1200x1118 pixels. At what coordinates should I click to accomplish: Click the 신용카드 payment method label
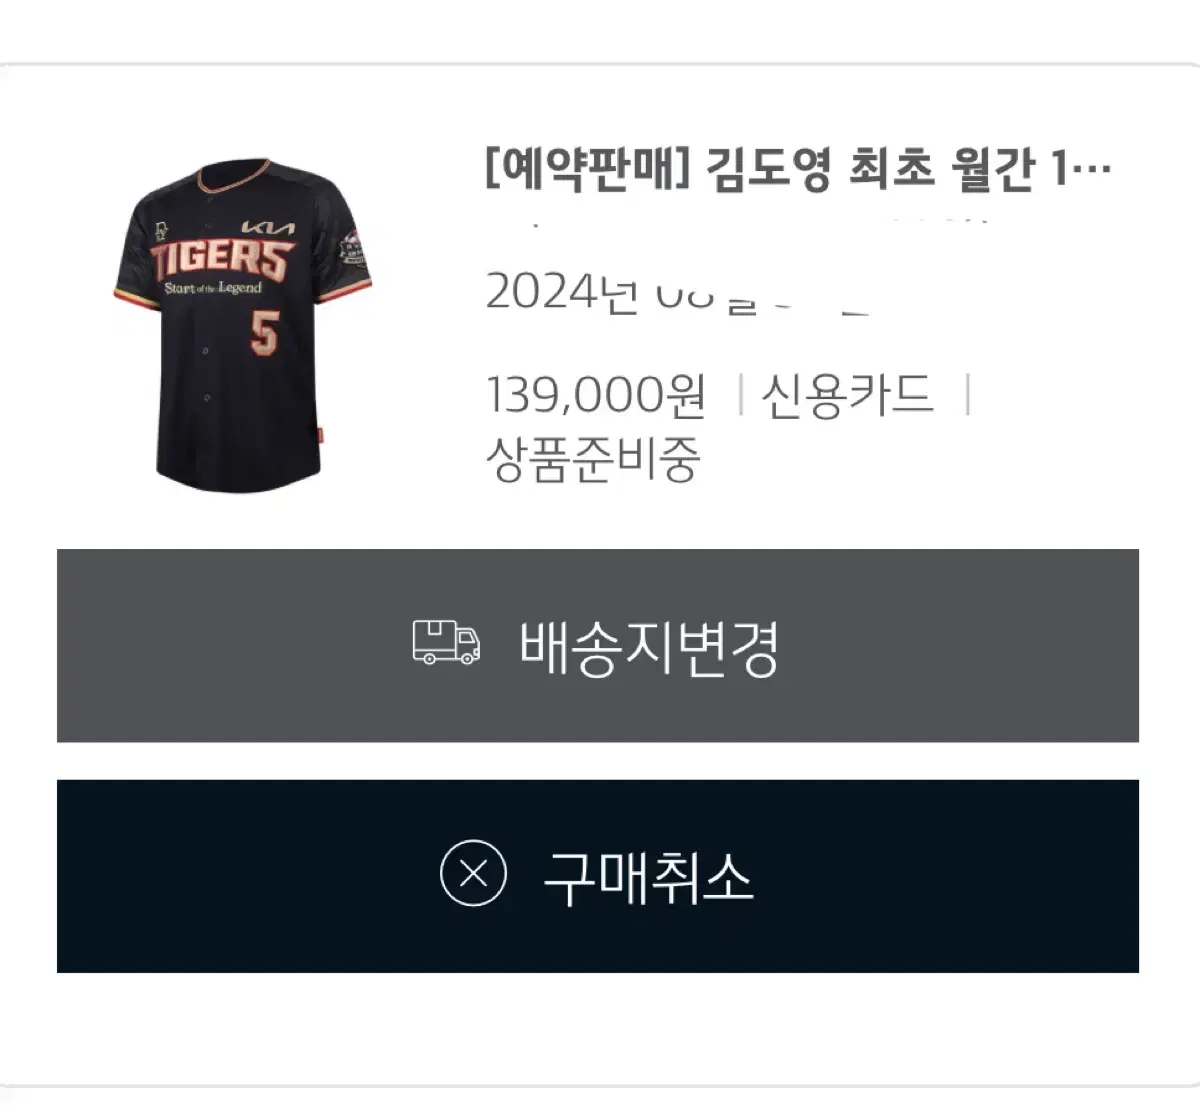coord(846,394)
